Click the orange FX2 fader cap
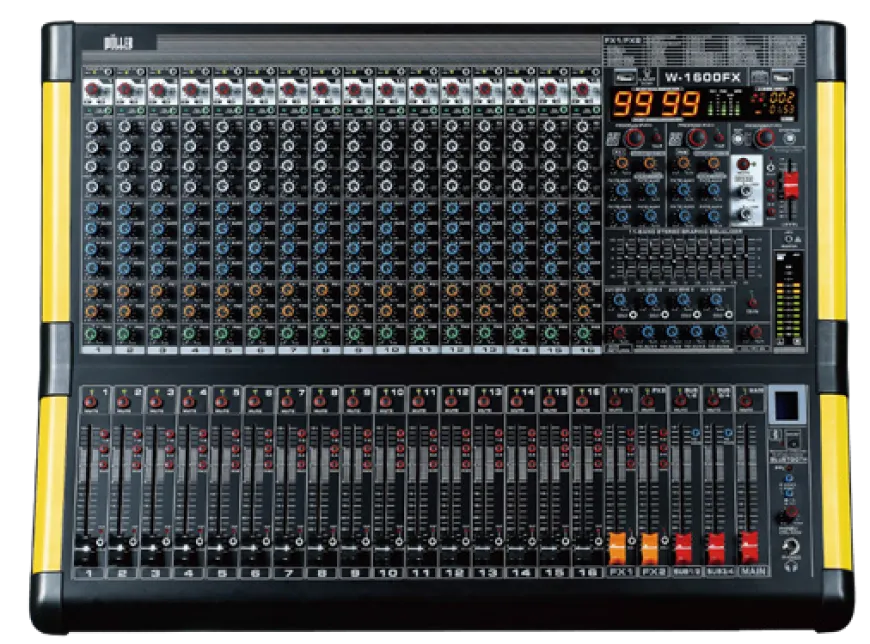This screenshot has height=644, width=870. tap(650, 548)
